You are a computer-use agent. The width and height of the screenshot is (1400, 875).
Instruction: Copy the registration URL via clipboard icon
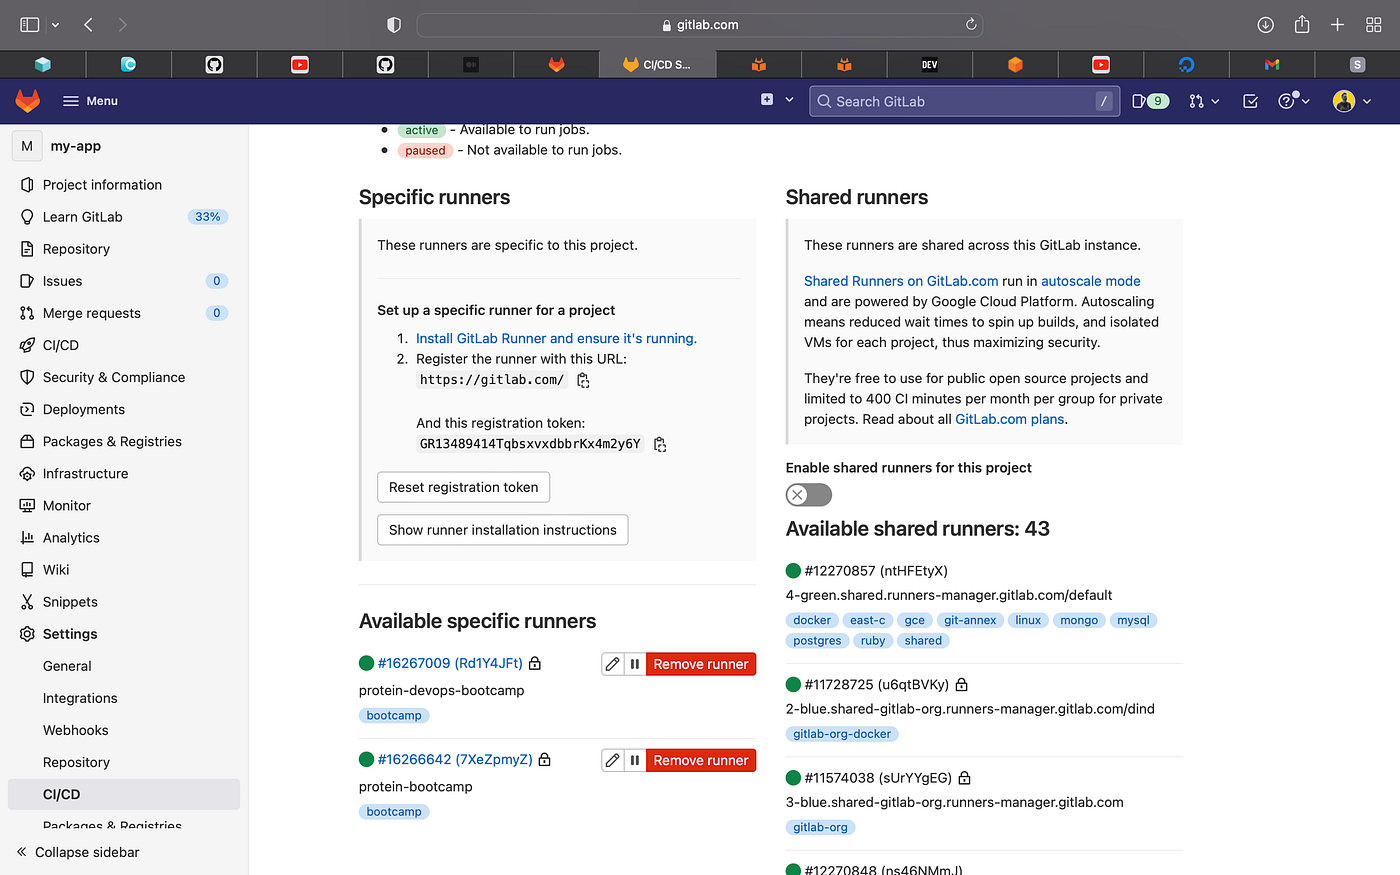coord(583,380)
